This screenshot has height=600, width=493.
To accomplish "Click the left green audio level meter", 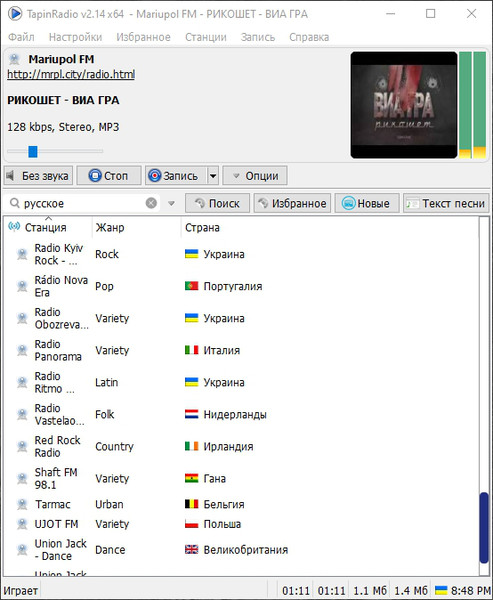I will tap(465, 105).
